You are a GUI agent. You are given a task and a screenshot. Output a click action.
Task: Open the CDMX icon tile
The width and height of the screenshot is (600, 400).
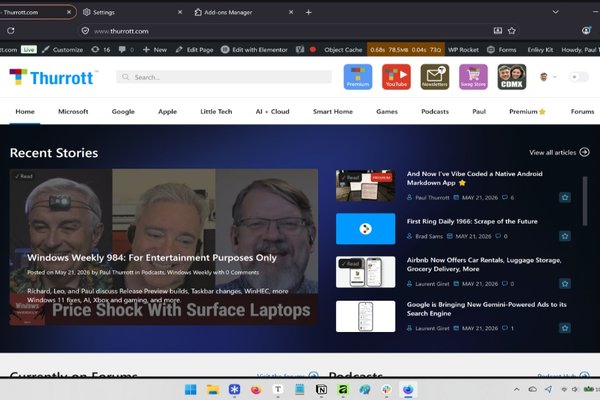(512, 77)
